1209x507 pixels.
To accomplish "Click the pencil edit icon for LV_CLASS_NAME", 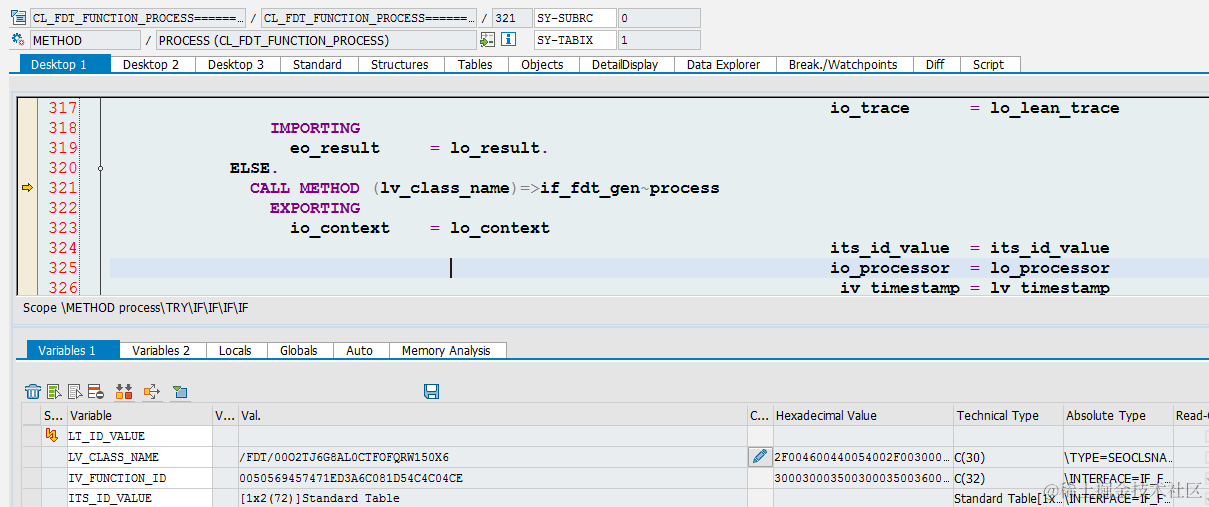I will pos(760,457).
